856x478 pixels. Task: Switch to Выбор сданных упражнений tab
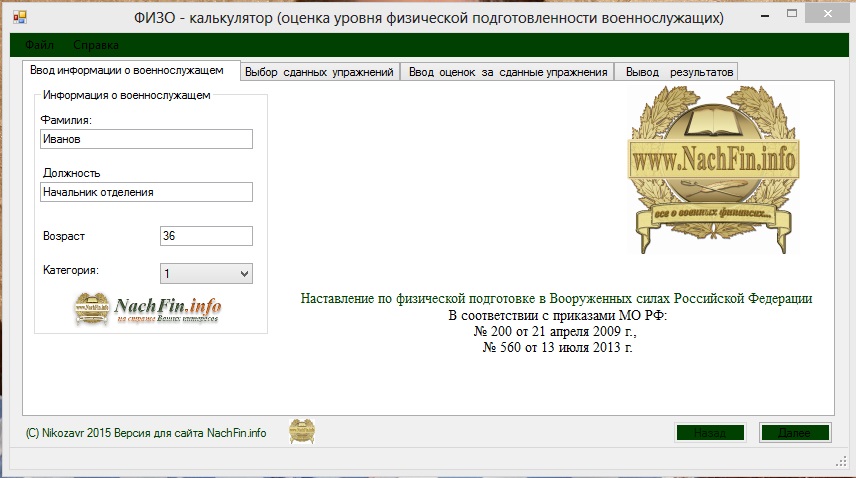coord(319,72)
